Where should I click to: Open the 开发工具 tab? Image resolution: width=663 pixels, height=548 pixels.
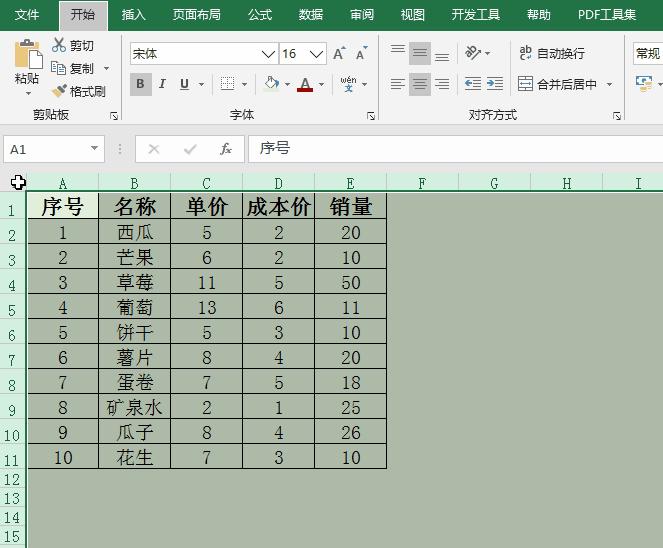[x=476, y=15]
